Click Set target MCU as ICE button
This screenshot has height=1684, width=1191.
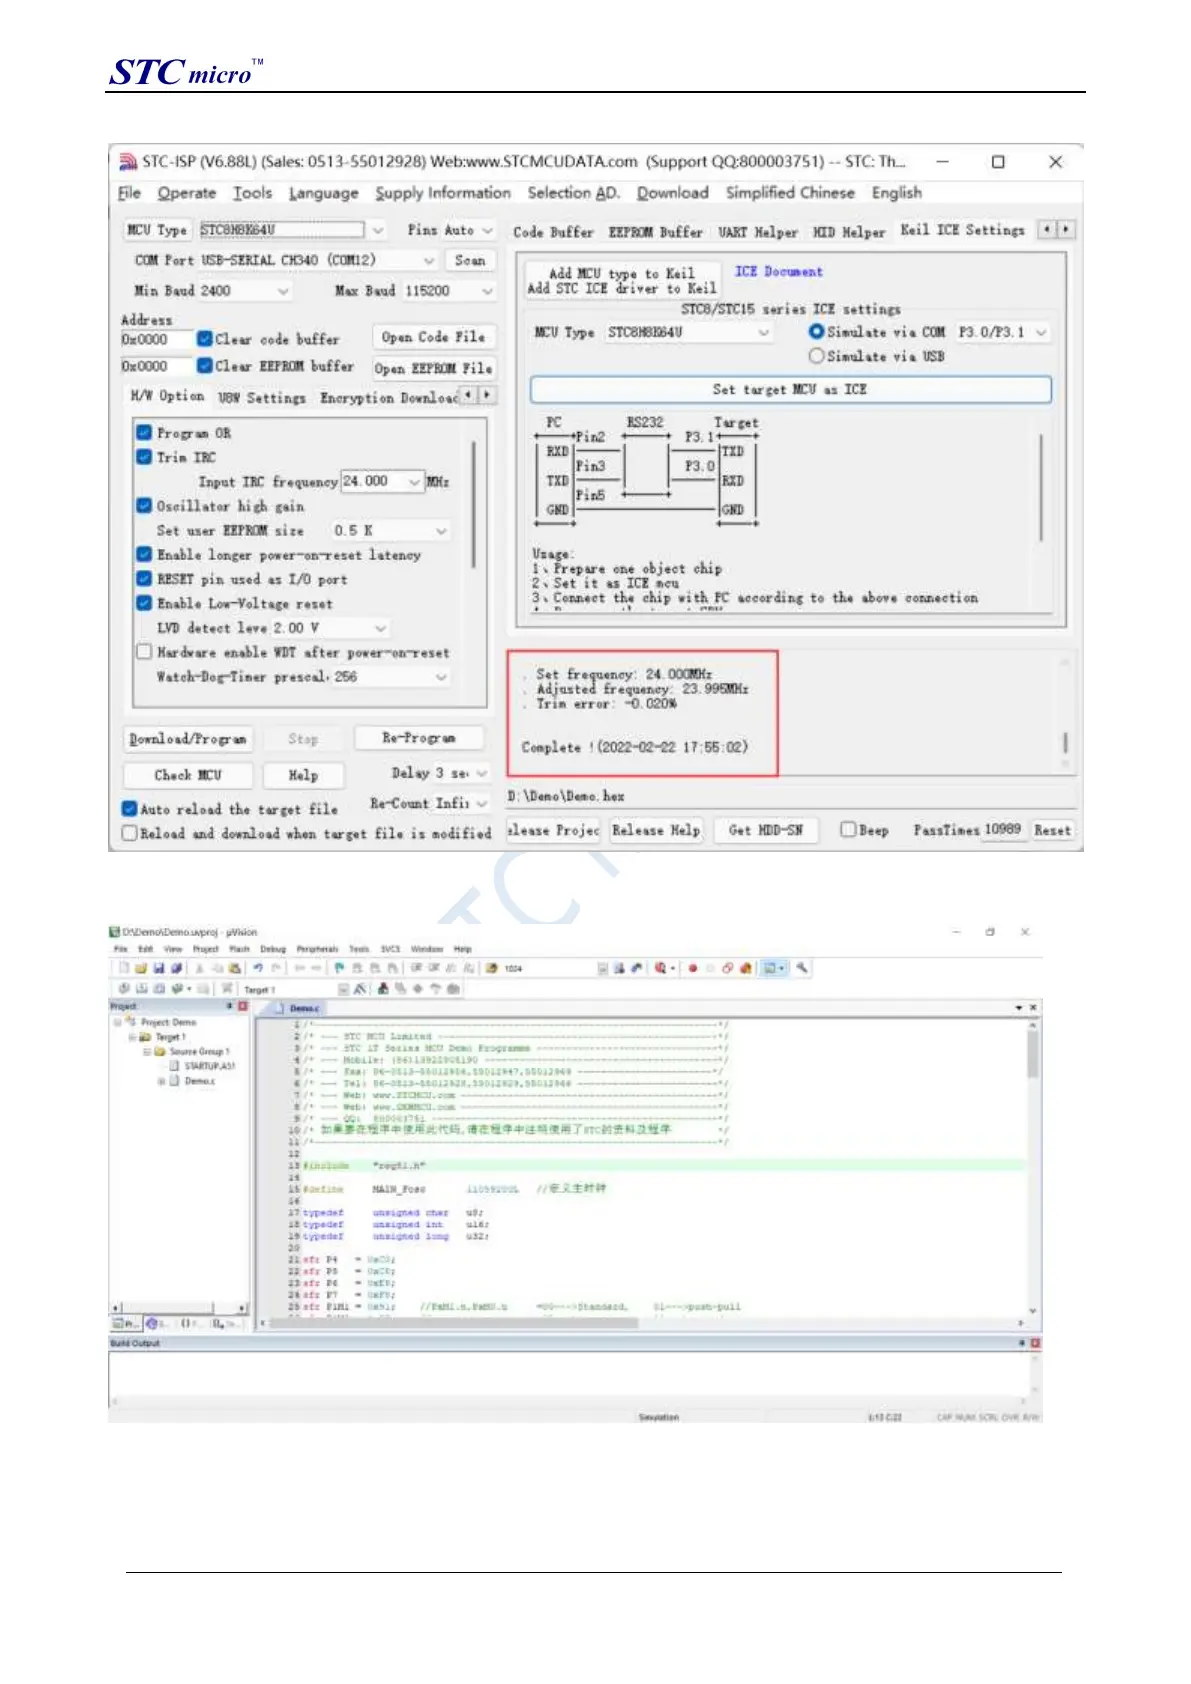tap(790, 390)
